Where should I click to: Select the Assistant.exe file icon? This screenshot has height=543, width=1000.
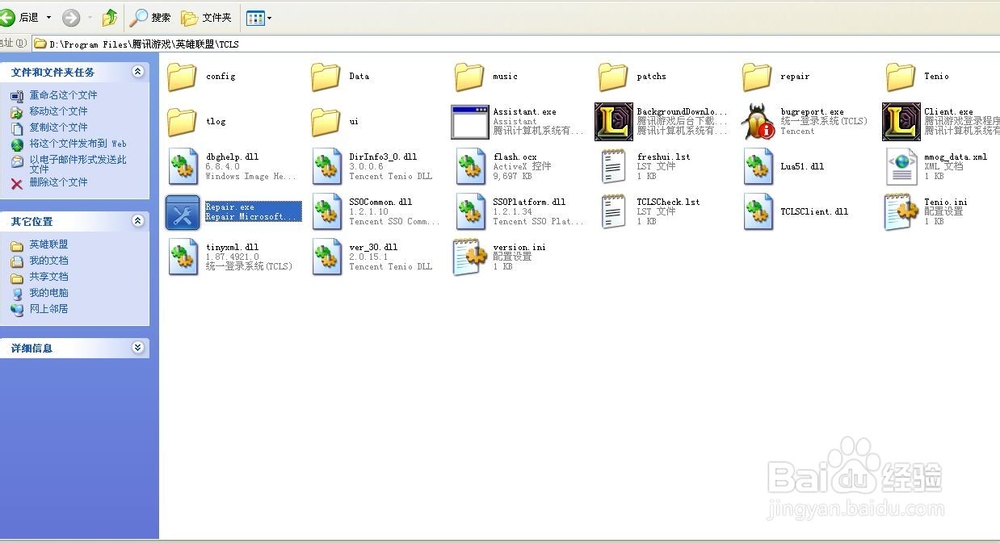click(469, 122)
